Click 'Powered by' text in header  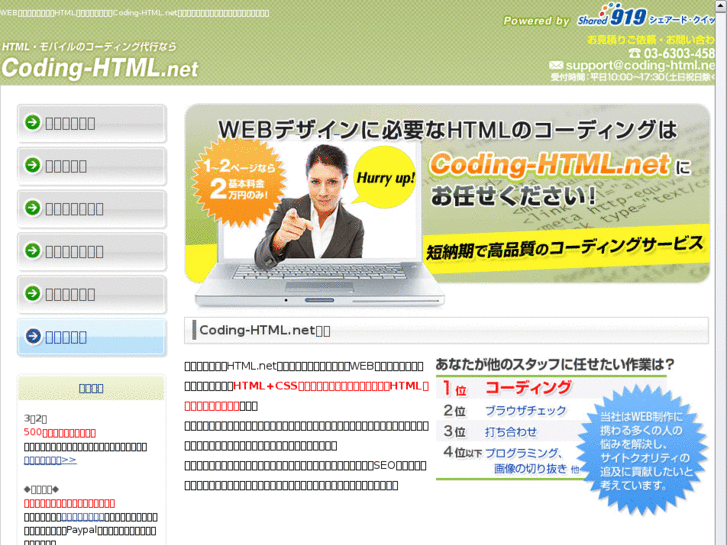536,21
